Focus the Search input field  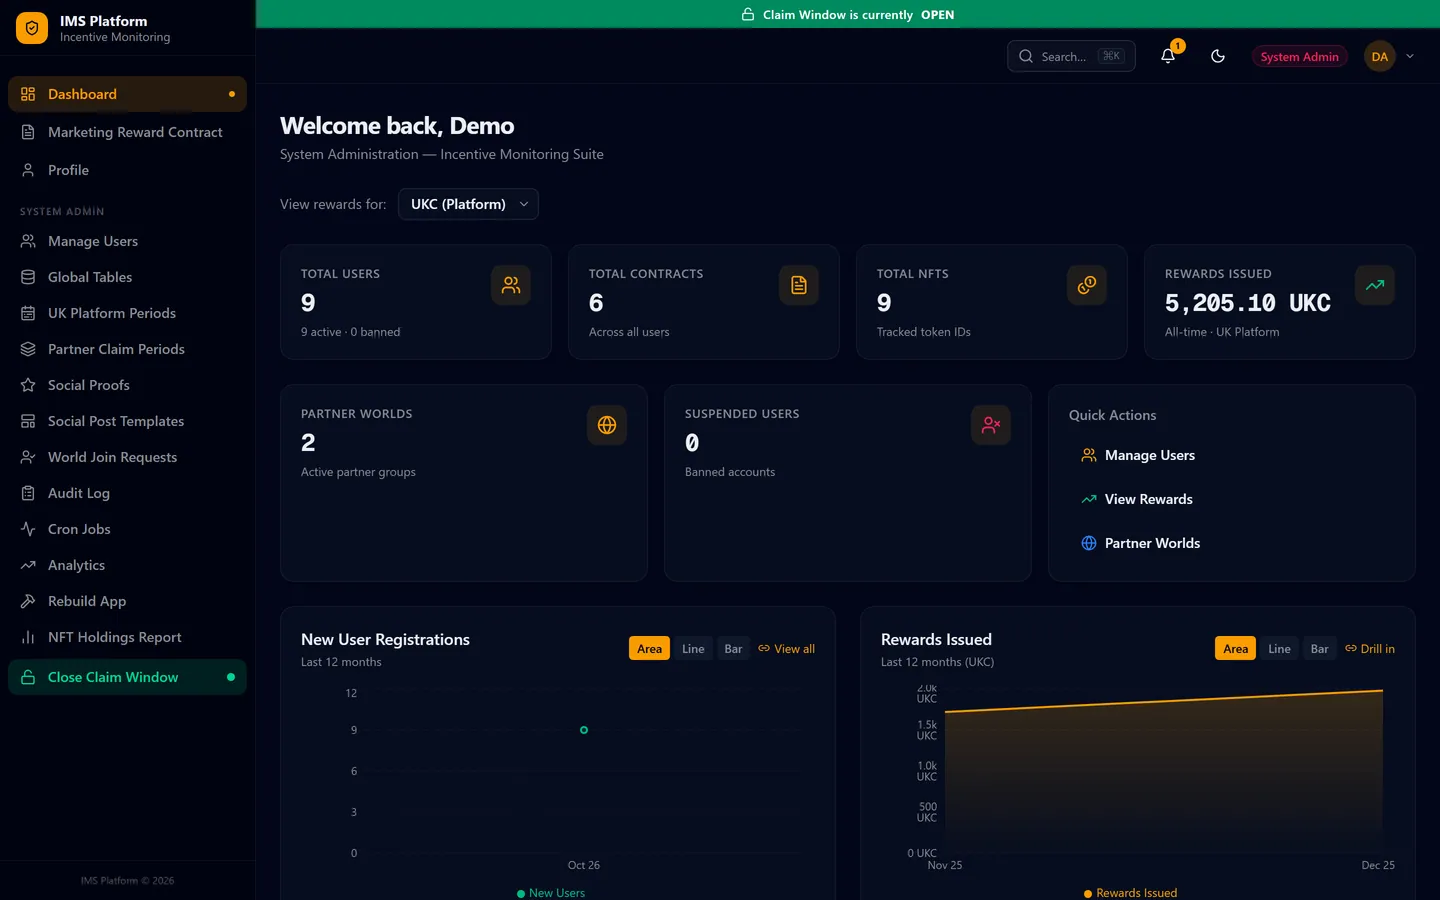click(x=1071, y=56)
